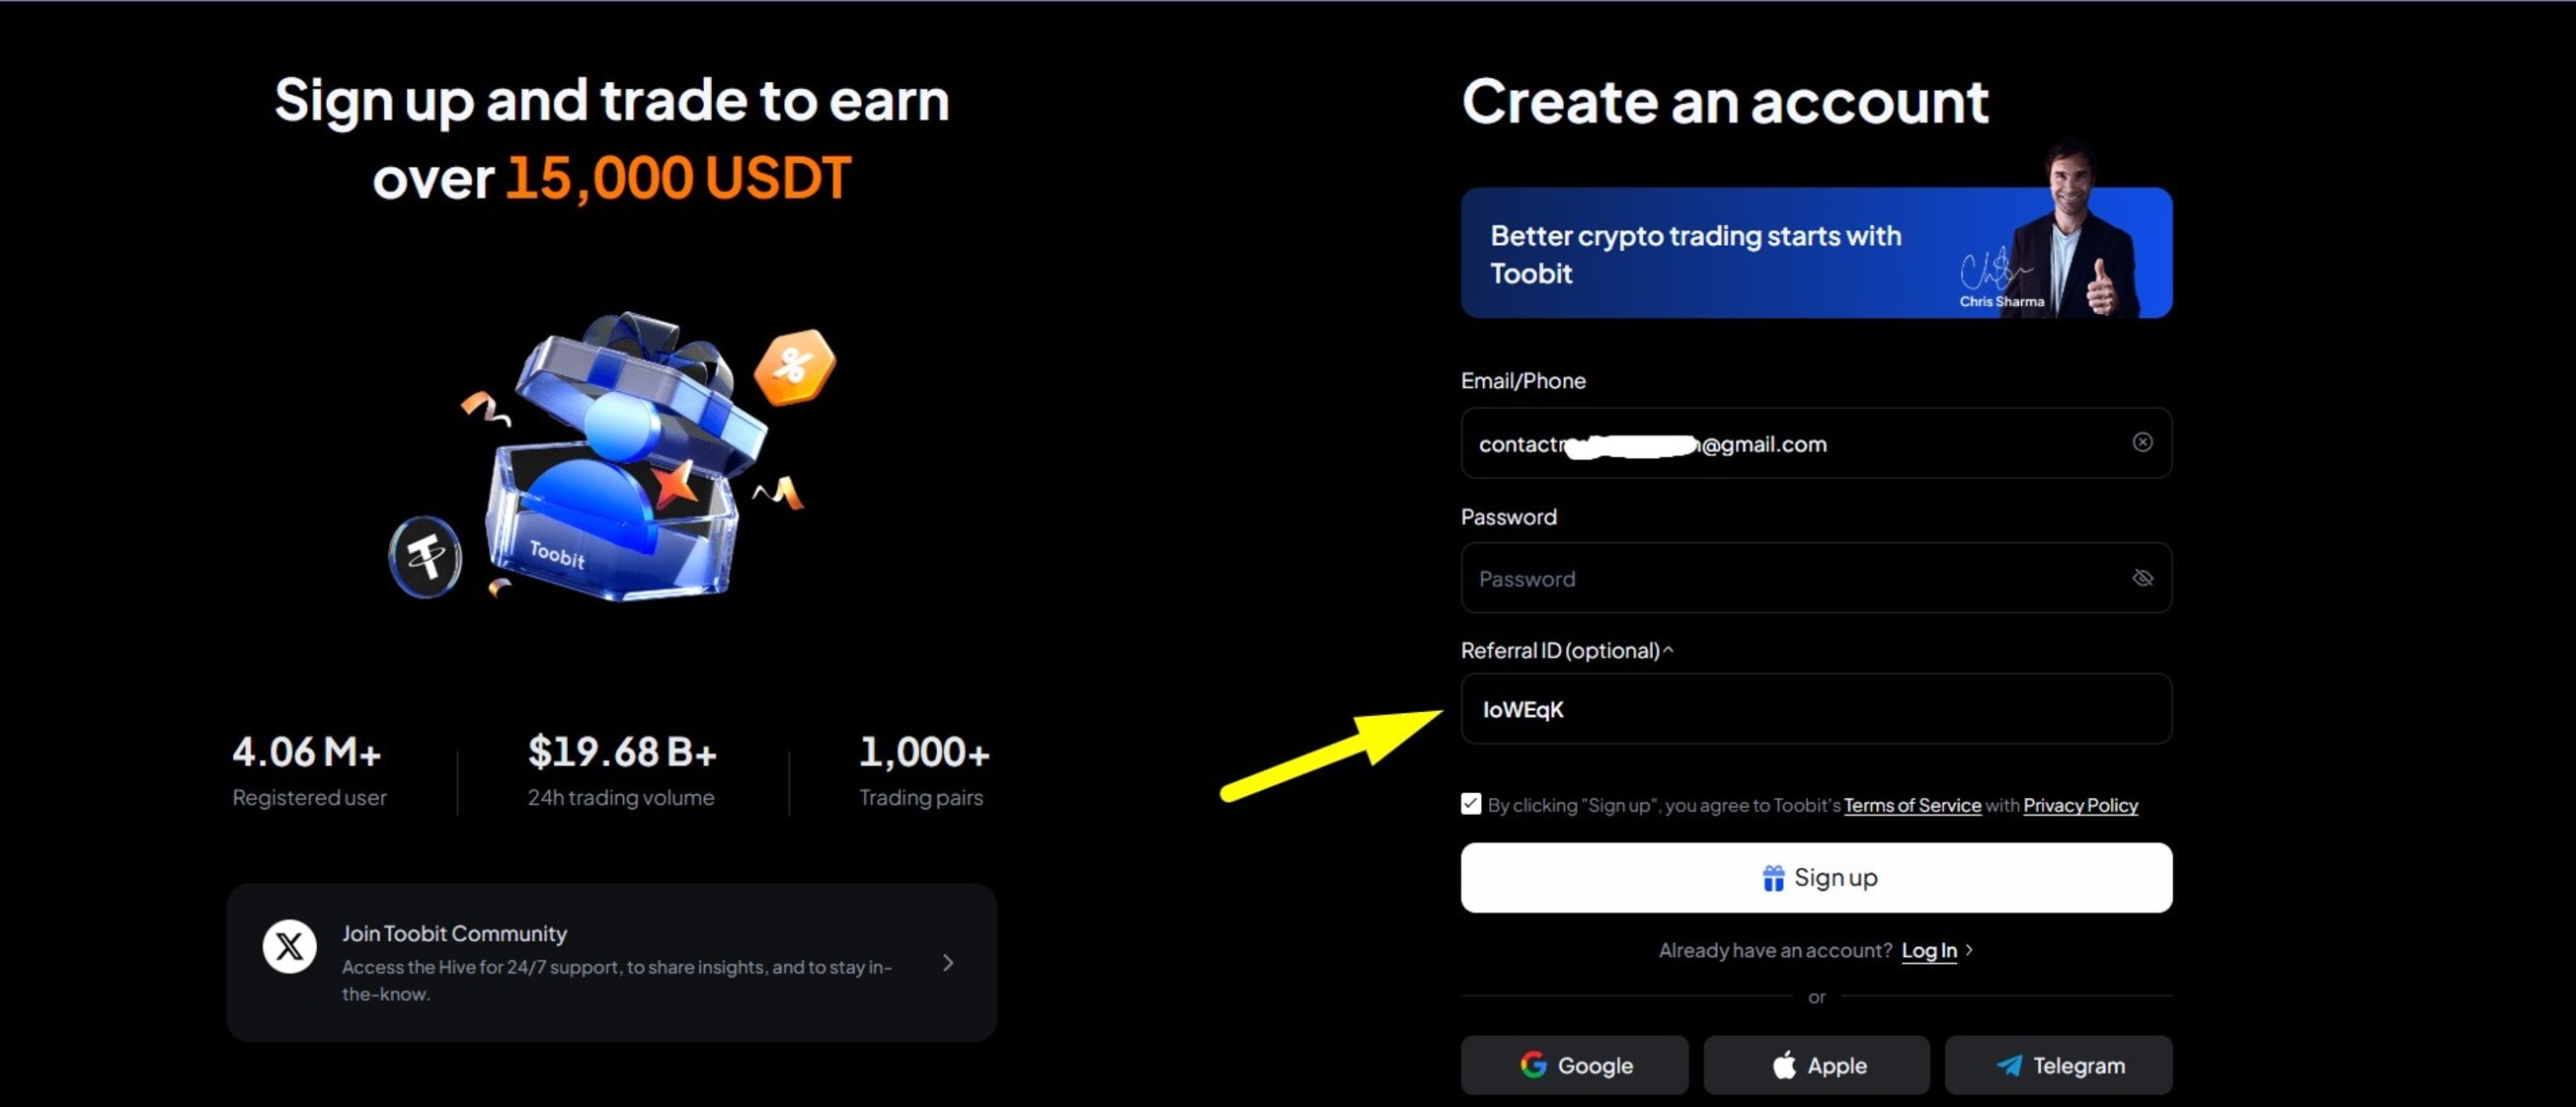
Task: Click the X (Twitter) community icon
Action: click(289, 947)
